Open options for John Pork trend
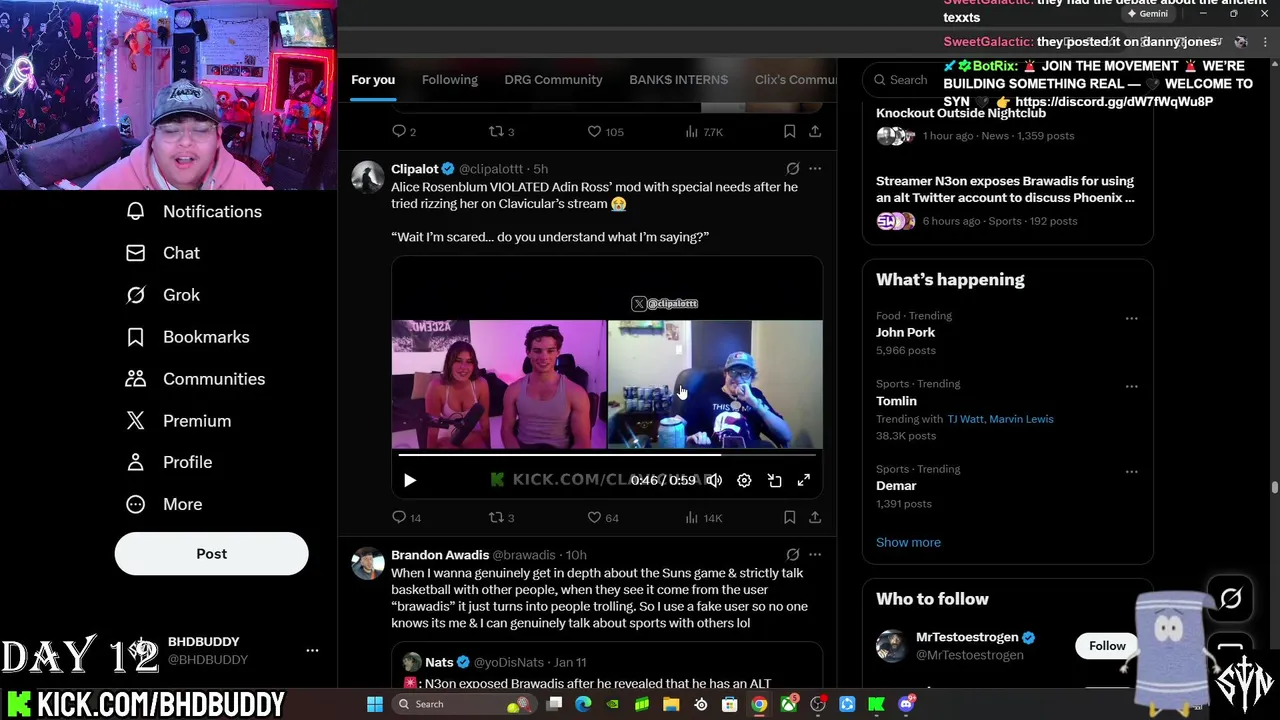This screenshot has height=720, width=1280. tap(1131, 319)
